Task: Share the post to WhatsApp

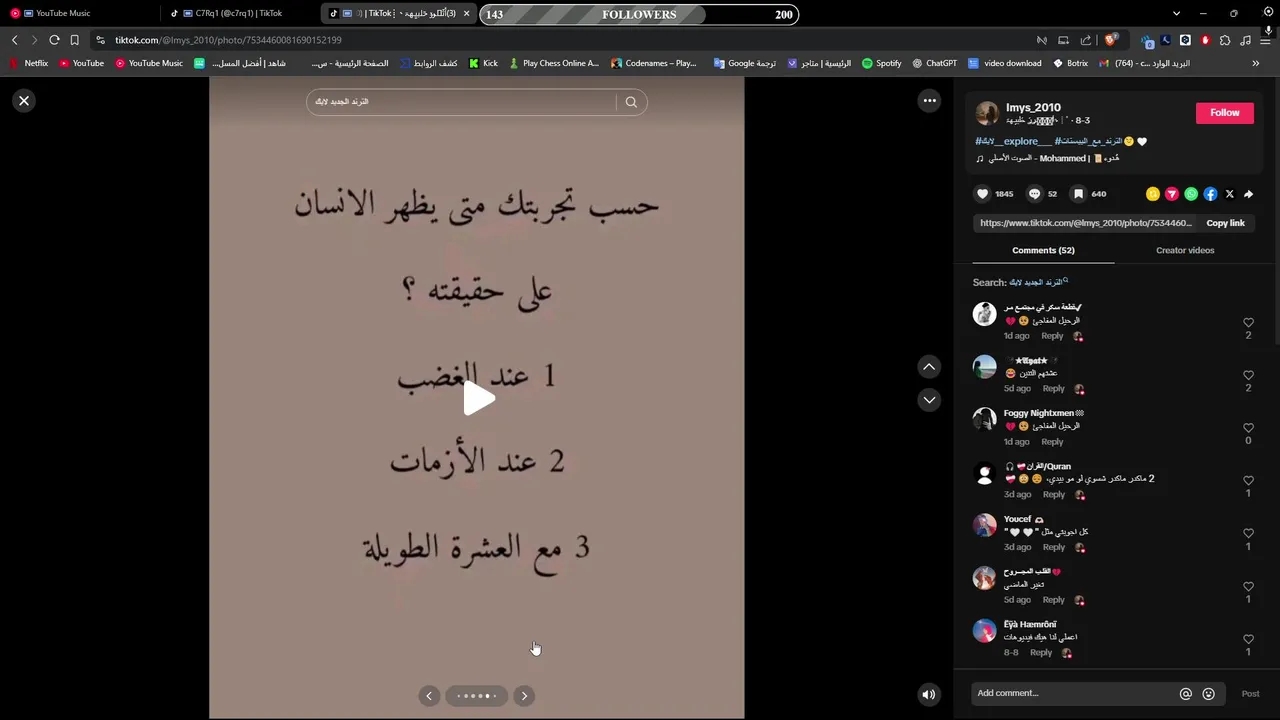Action: pyautogui.click(x=1191, y=194)
